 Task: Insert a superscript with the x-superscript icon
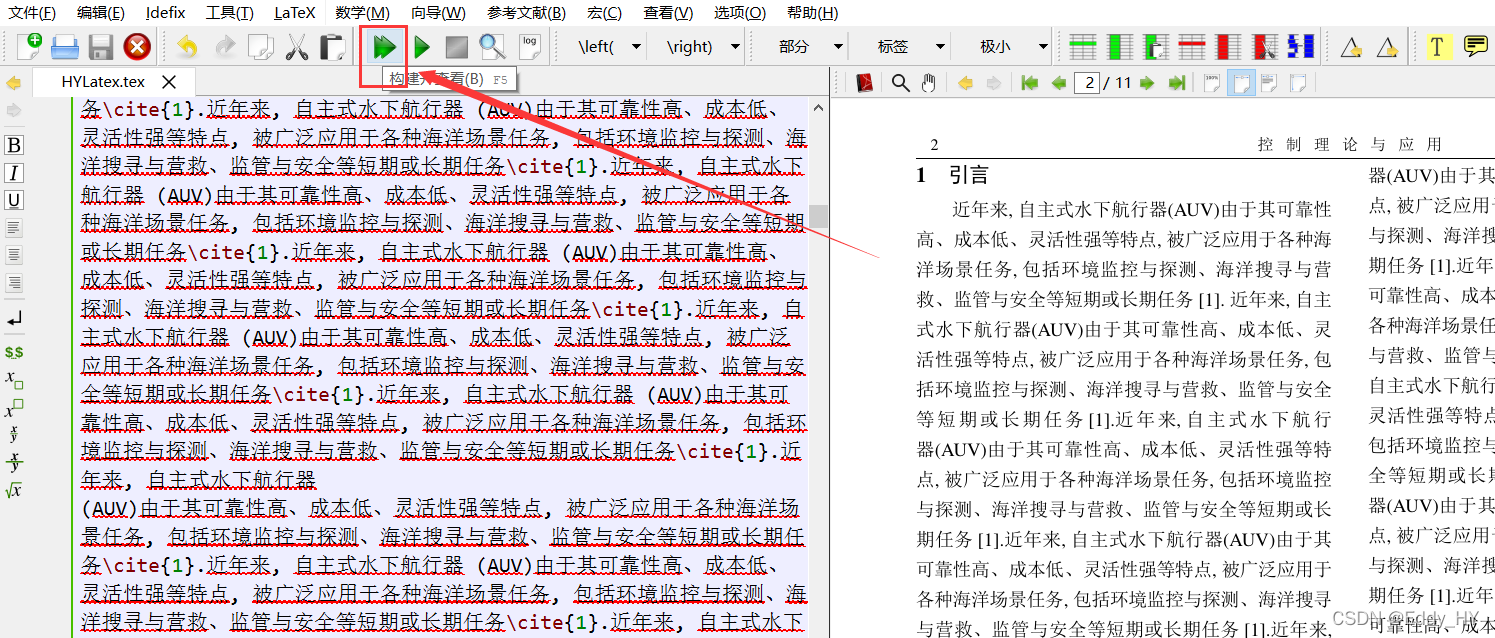(x=14, y=407)
